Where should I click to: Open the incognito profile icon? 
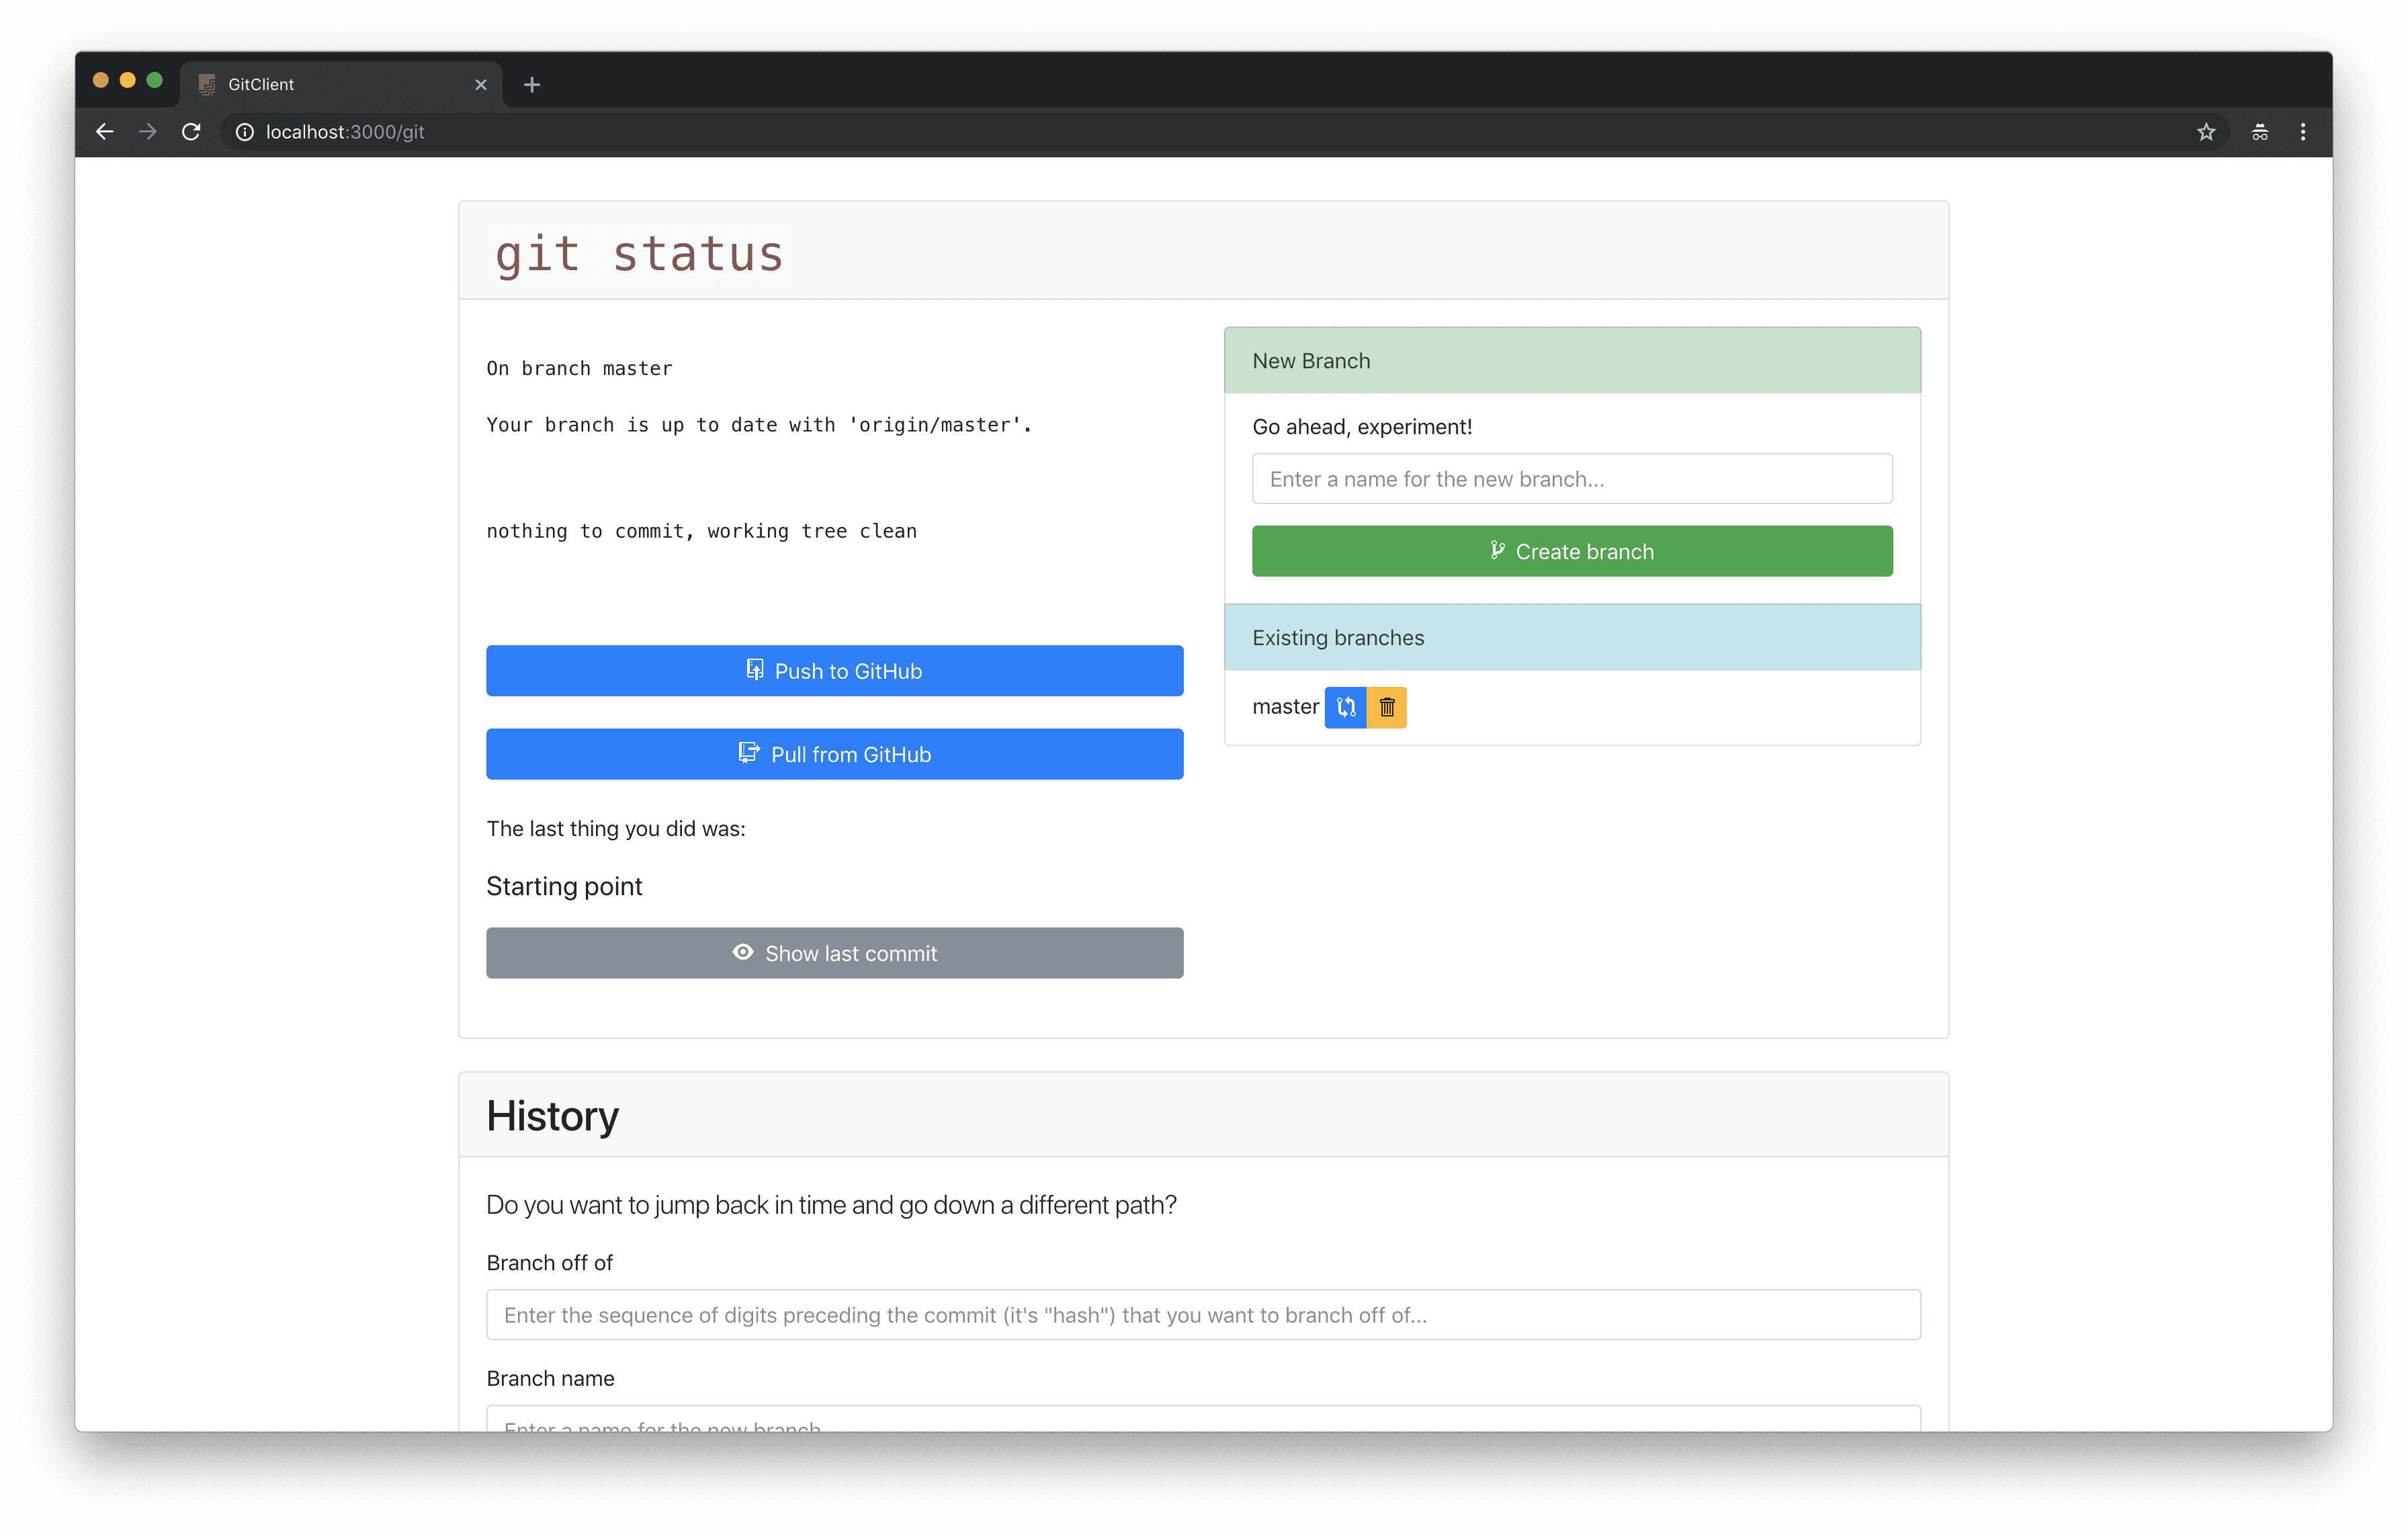pyautogui.click(x=2259, y=132)
